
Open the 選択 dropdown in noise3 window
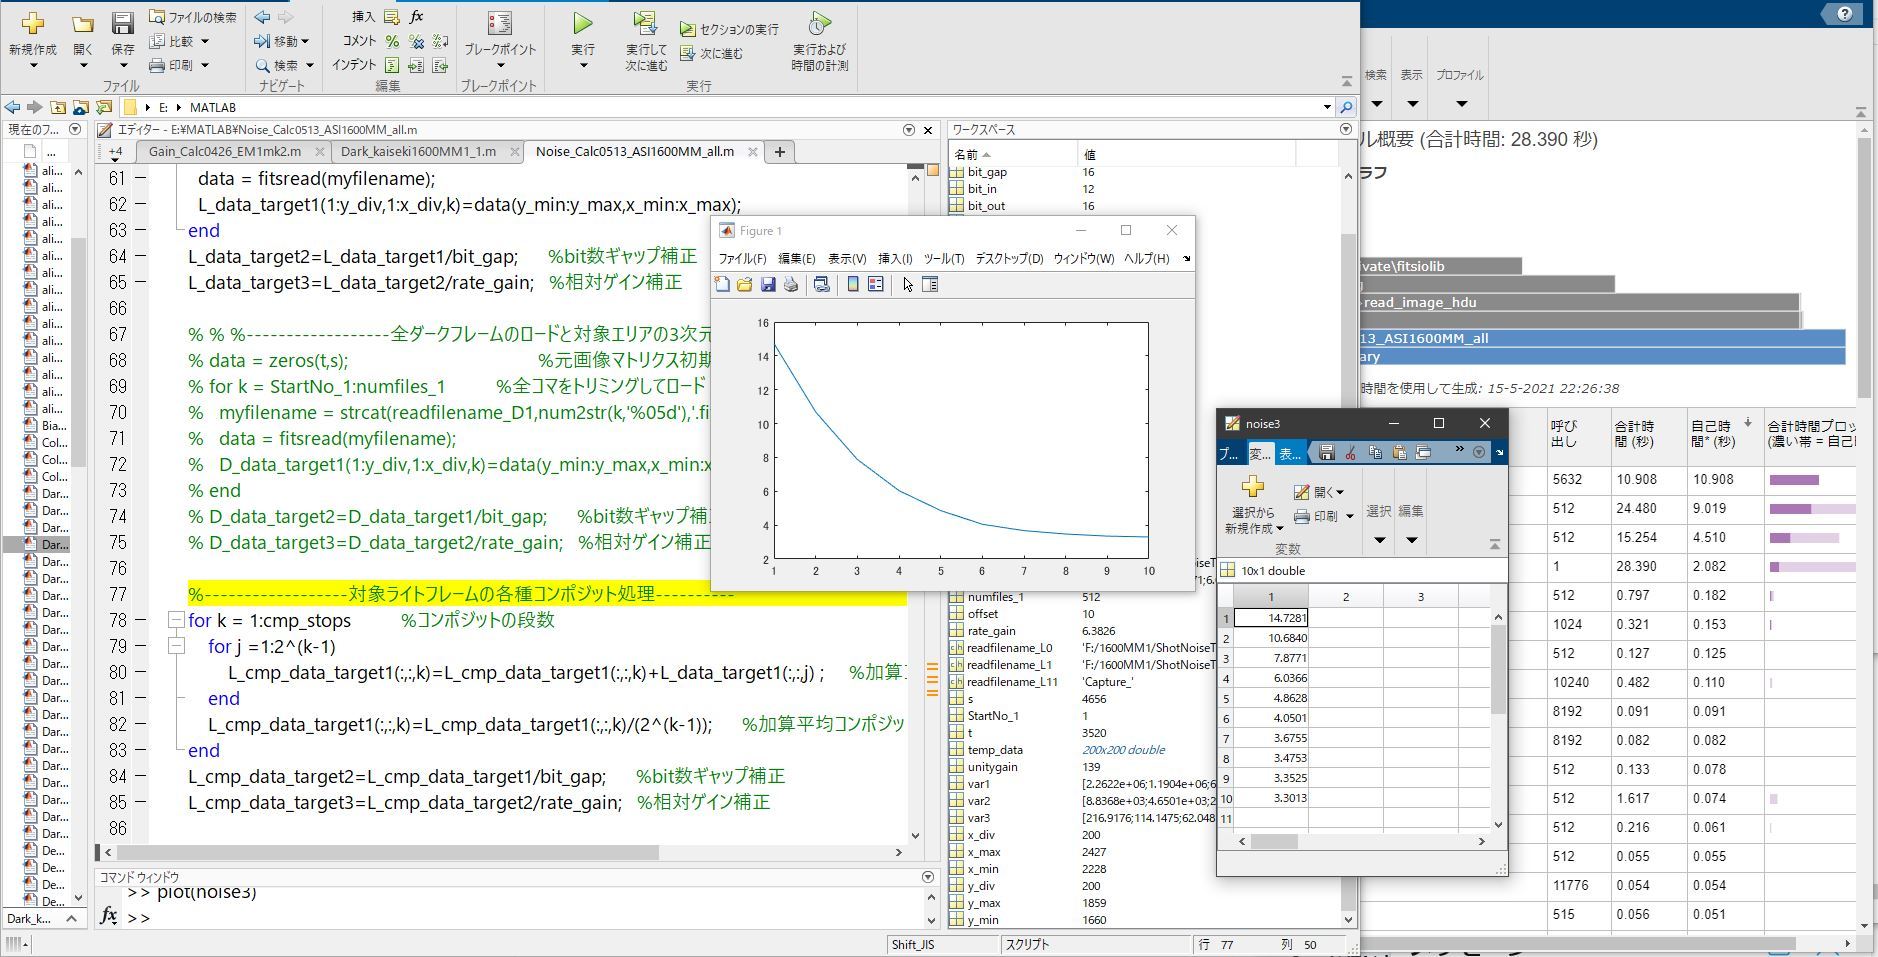click(1379, 540)
